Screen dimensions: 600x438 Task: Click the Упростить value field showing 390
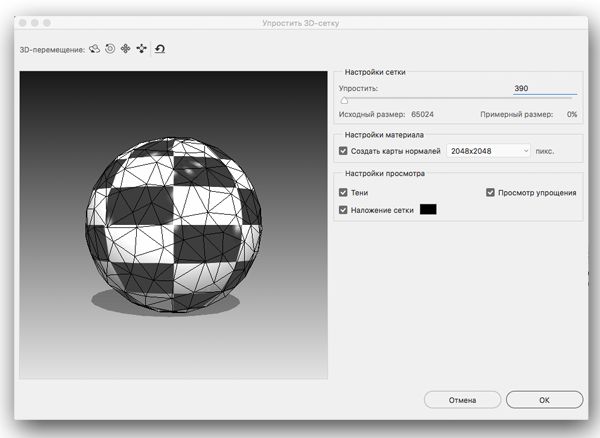pos(545,88)
